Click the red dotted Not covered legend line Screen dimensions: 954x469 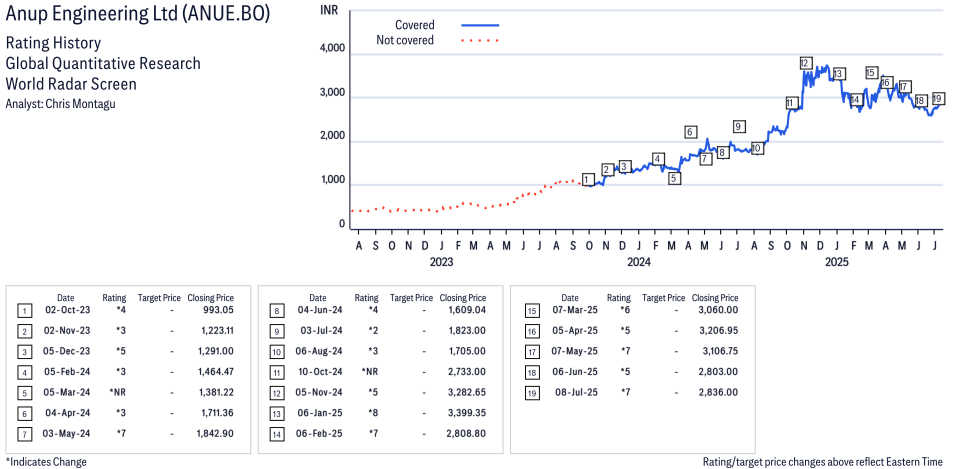(480, 41)
